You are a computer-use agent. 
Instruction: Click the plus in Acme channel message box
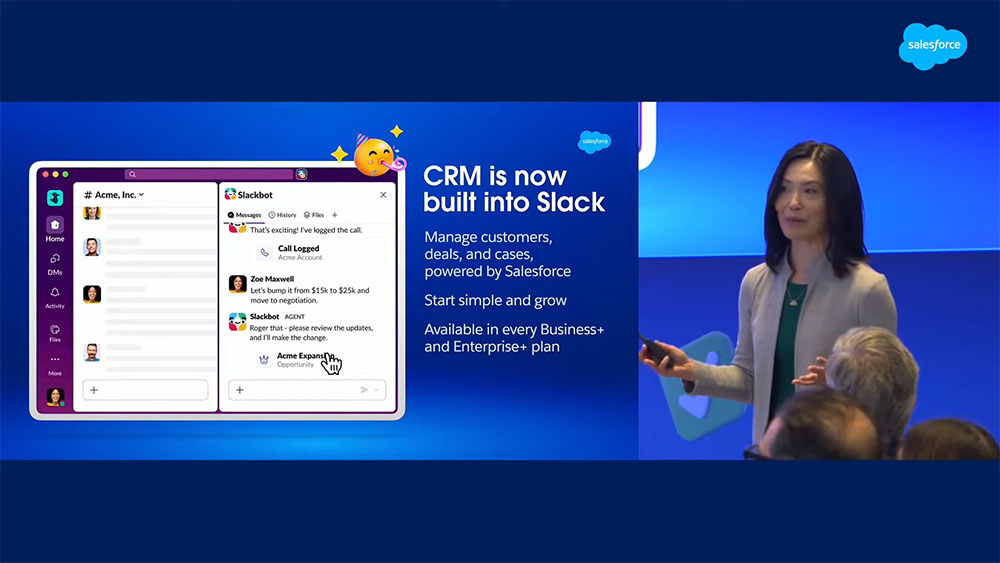(x=94, y=390)
